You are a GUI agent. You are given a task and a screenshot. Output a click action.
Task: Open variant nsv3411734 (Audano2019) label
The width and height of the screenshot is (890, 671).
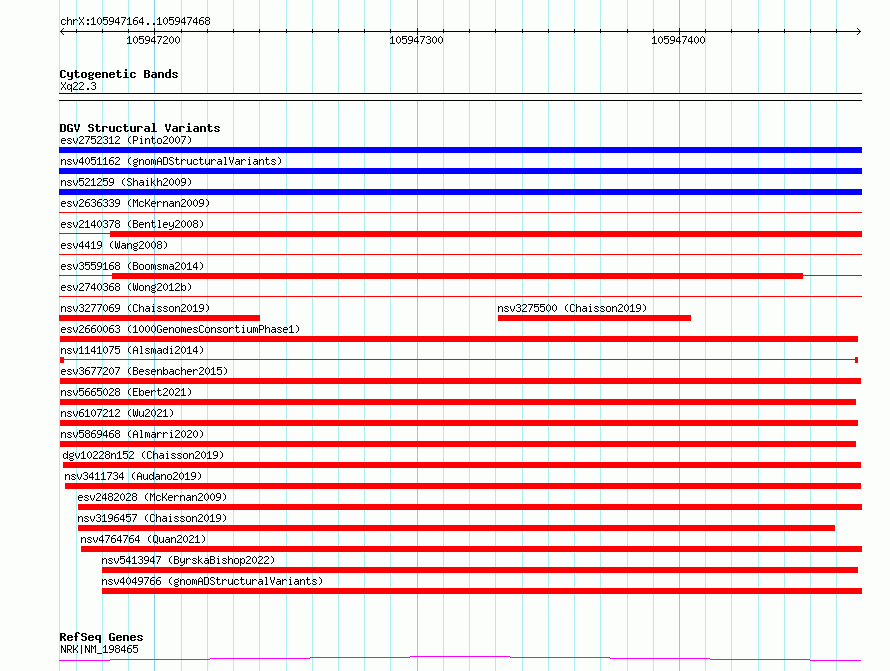[133, 476]
